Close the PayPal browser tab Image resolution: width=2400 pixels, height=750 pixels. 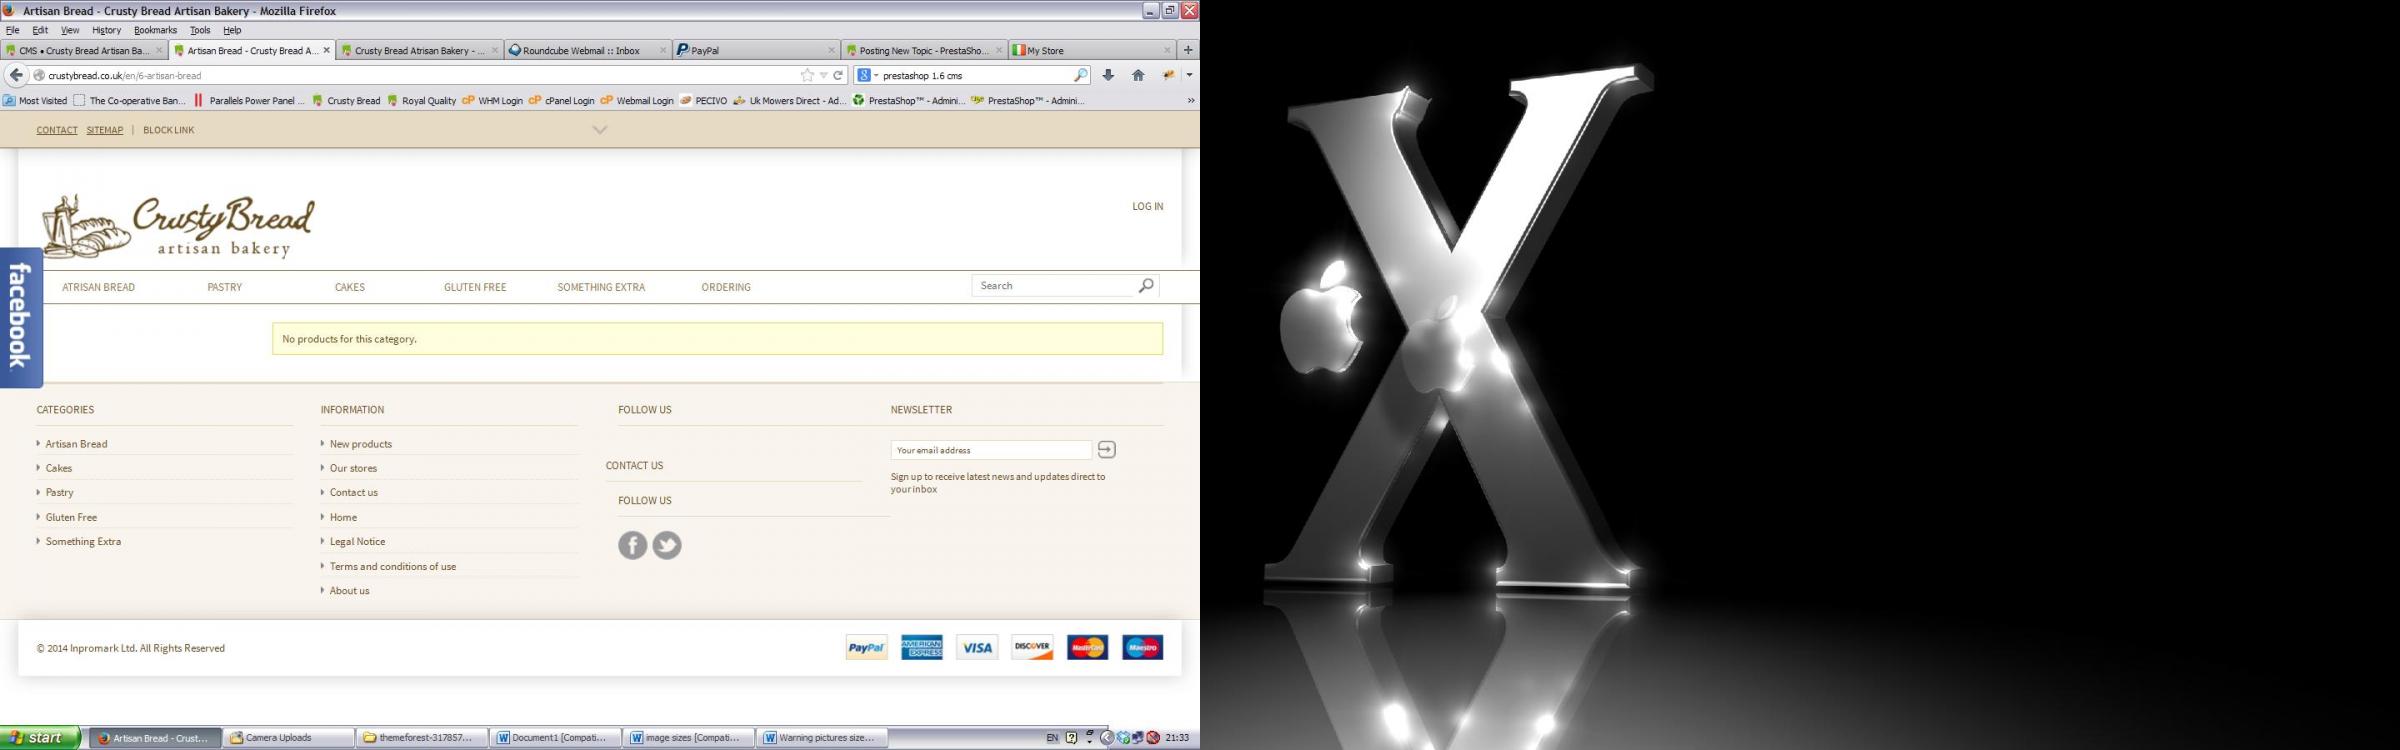(831, 50)
